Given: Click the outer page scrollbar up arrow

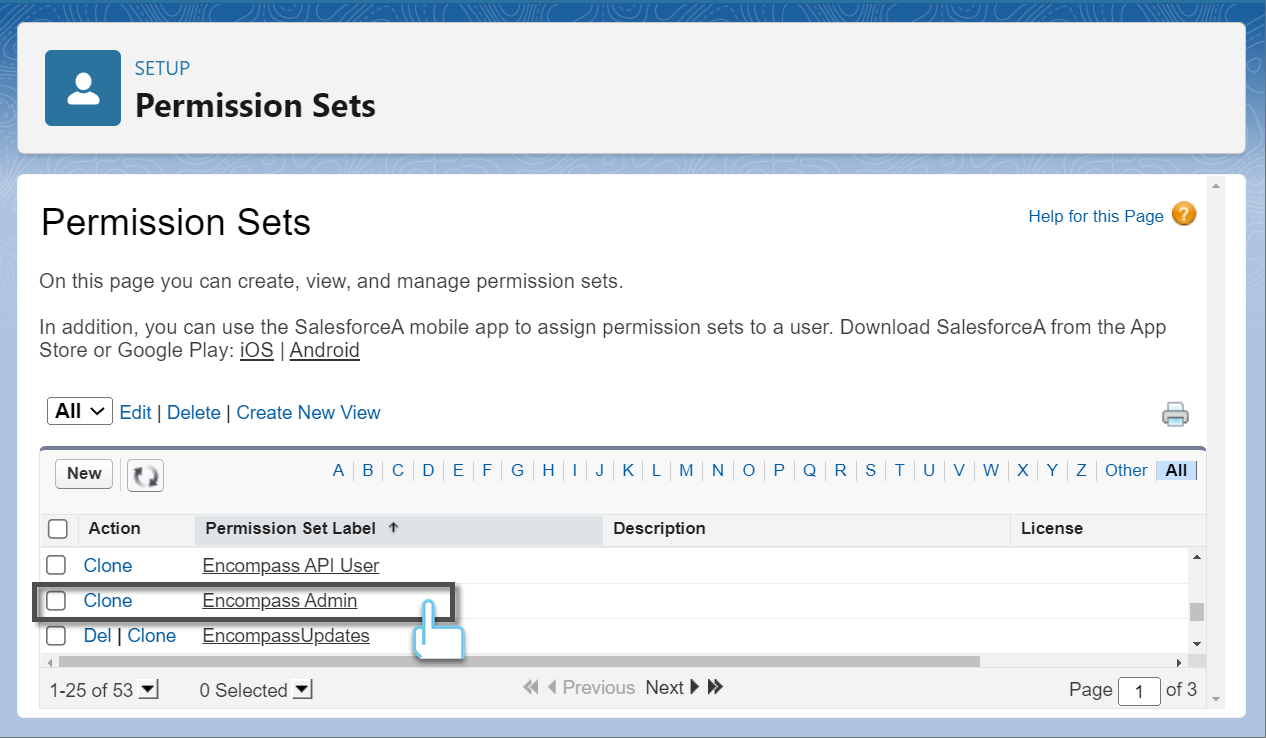Looking at the screenshot, I should [1216, 187].
